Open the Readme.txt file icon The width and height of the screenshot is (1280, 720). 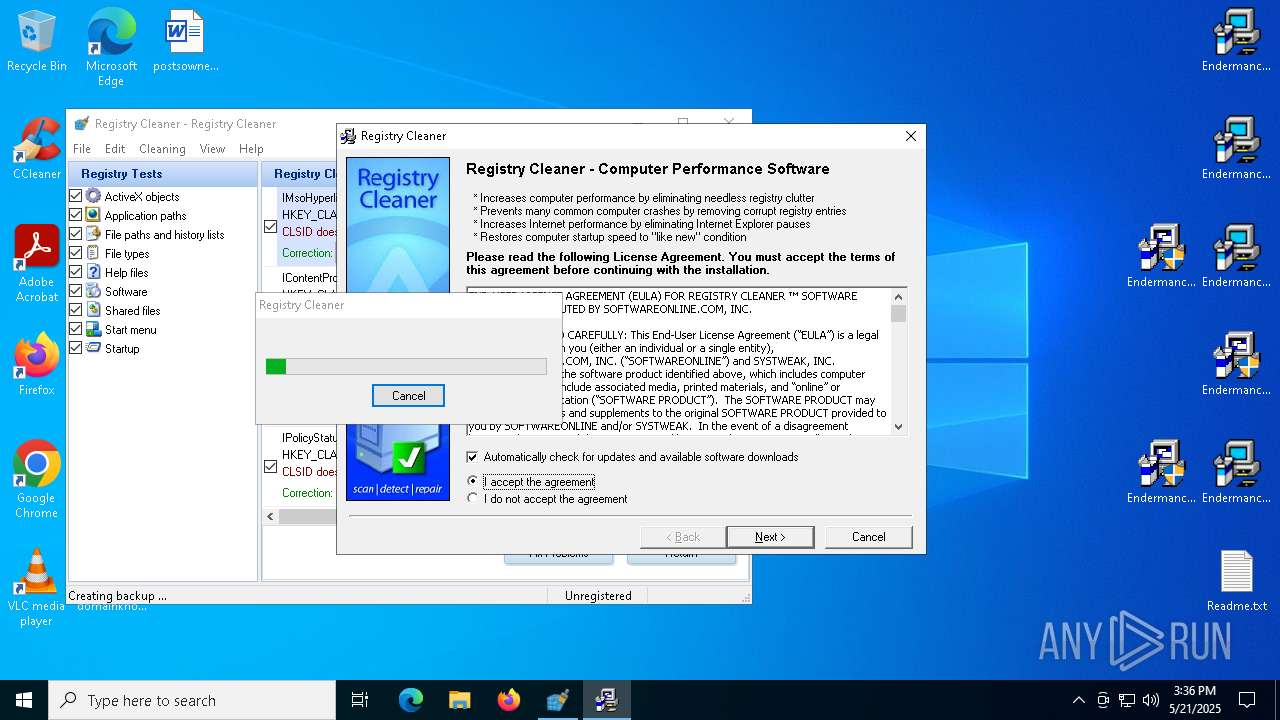pyautogui.click(x=1237, y=581)
